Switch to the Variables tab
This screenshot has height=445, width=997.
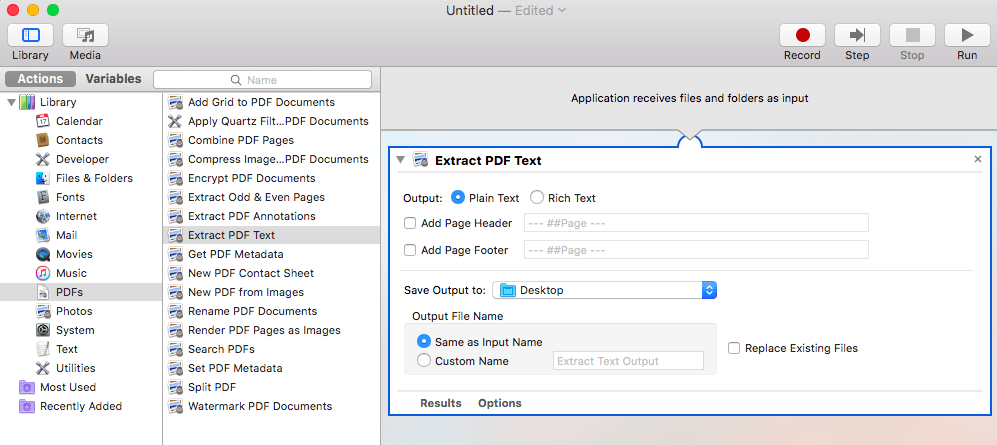click(x=113, y=79)
